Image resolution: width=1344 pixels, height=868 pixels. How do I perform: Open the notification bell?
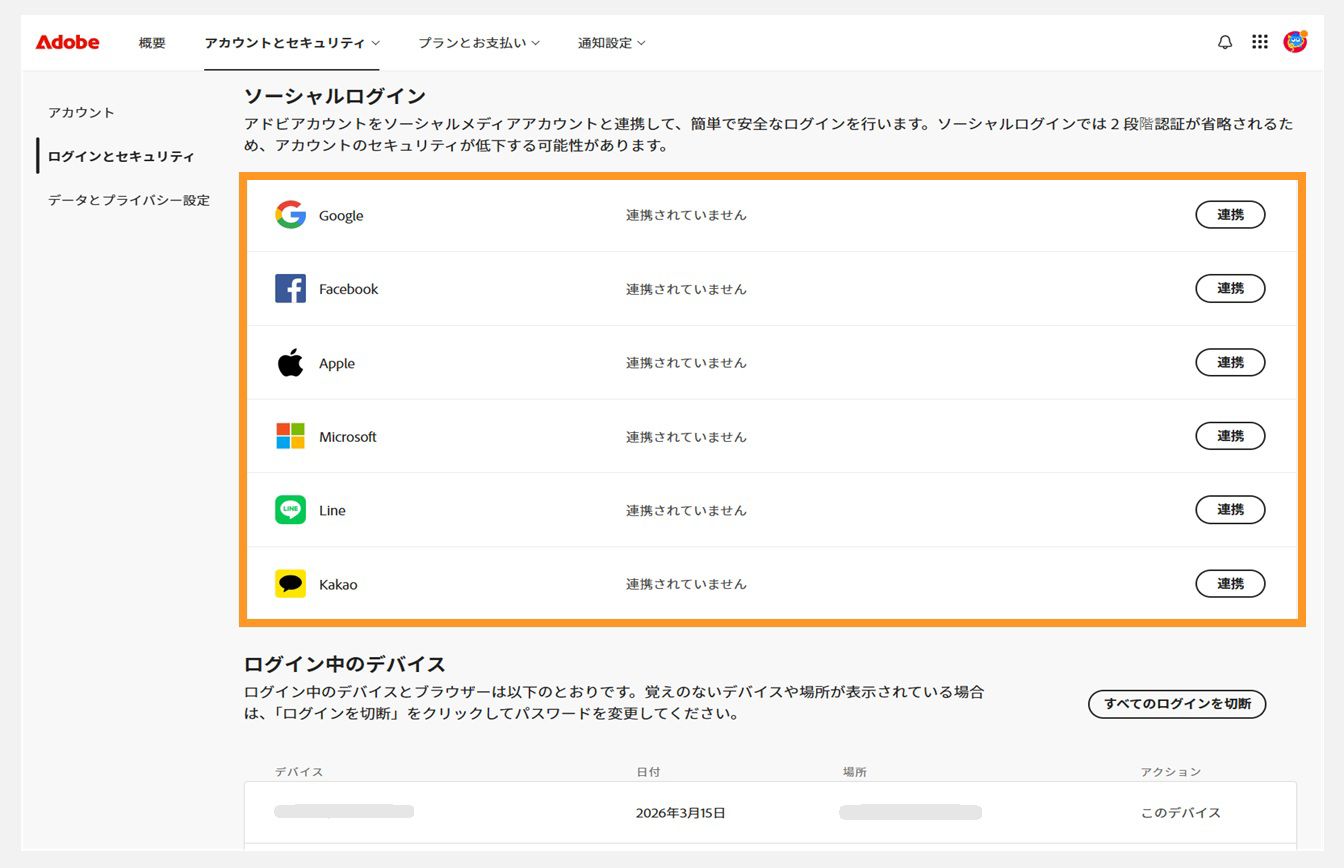click(x=1224, y=42)
